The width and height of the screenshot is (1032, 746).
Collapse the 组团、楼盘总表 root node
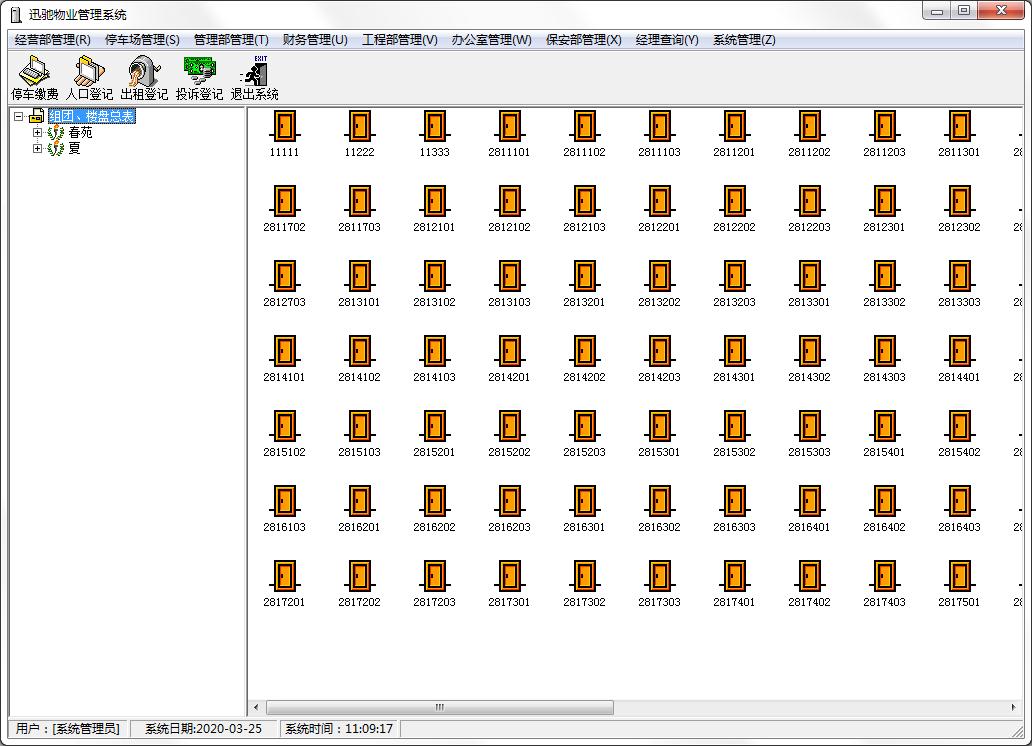[19, 117]
